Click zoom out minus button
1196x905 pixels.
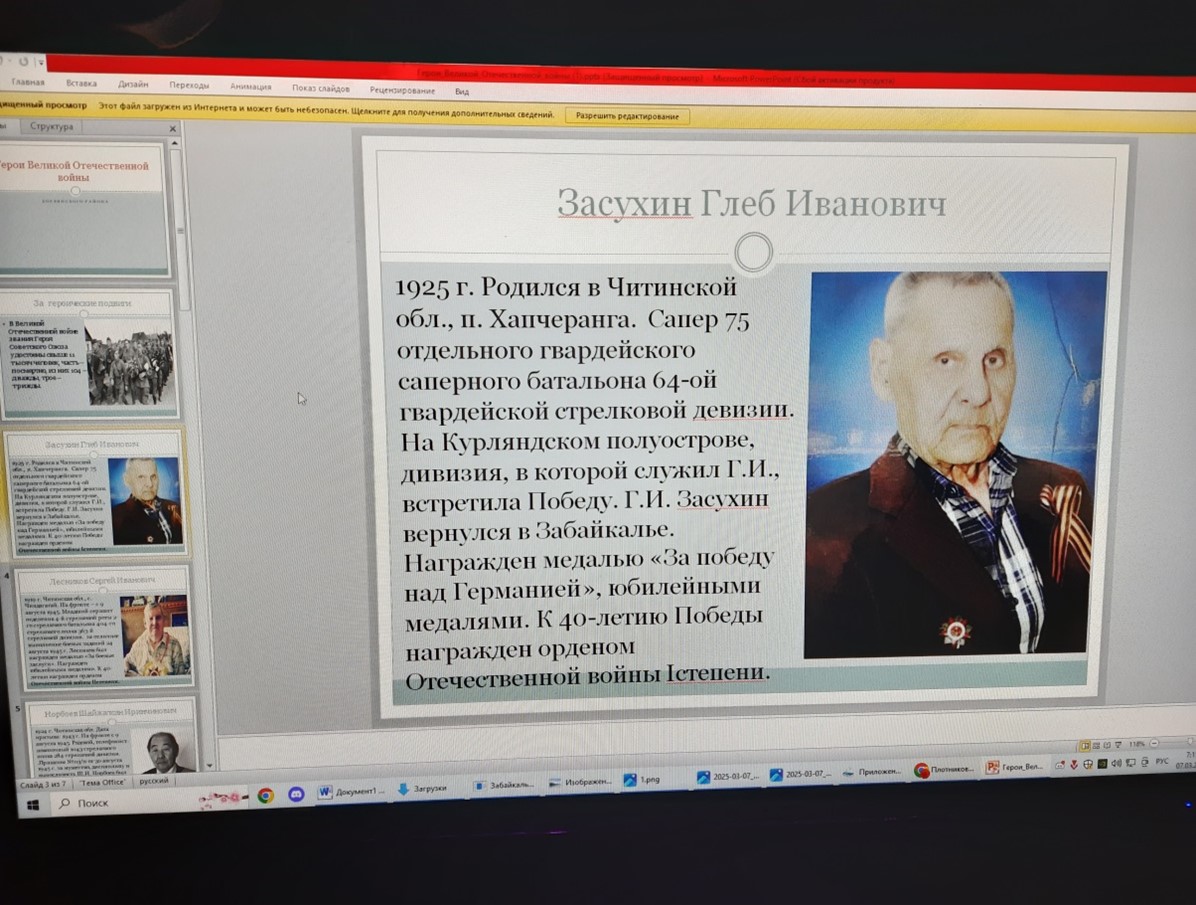(1154, 743)
